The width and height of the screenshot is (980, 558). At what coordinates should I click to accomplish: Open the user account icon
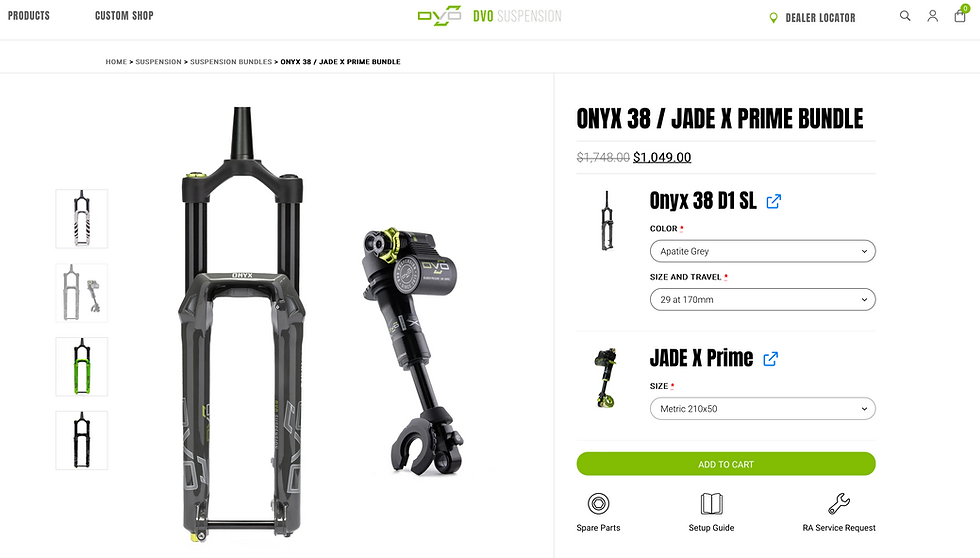click(x=932, y=16)
